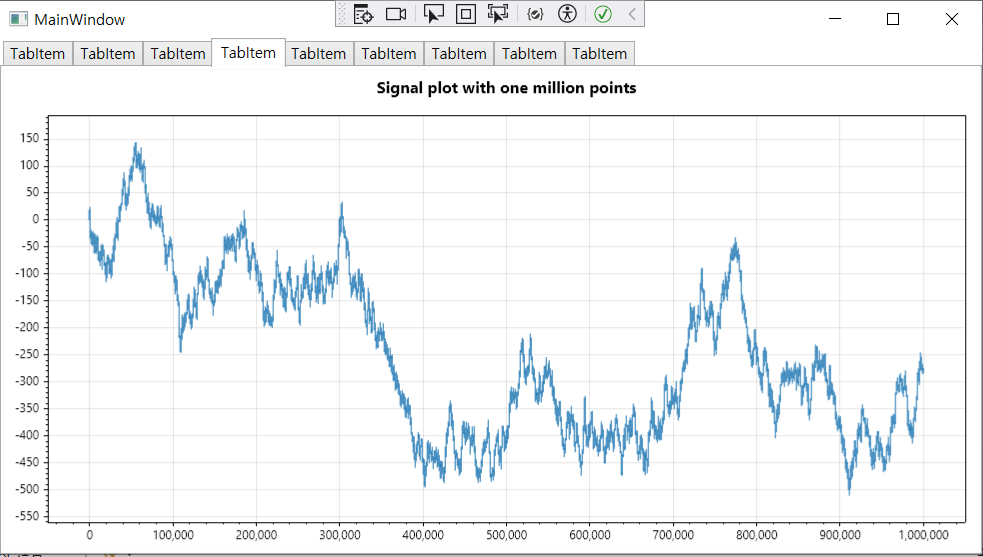Switch to the first TabItem tab

click(x=38, y=54)
